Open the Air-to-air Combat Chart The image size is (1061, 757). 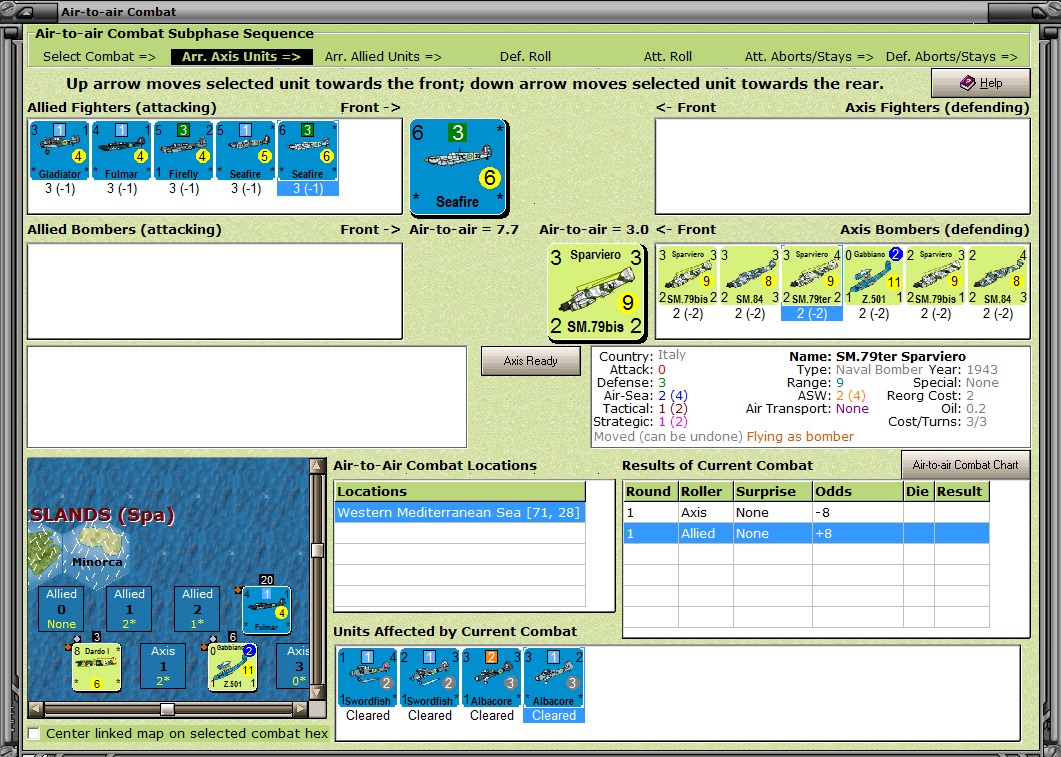[x=966, y=465]
